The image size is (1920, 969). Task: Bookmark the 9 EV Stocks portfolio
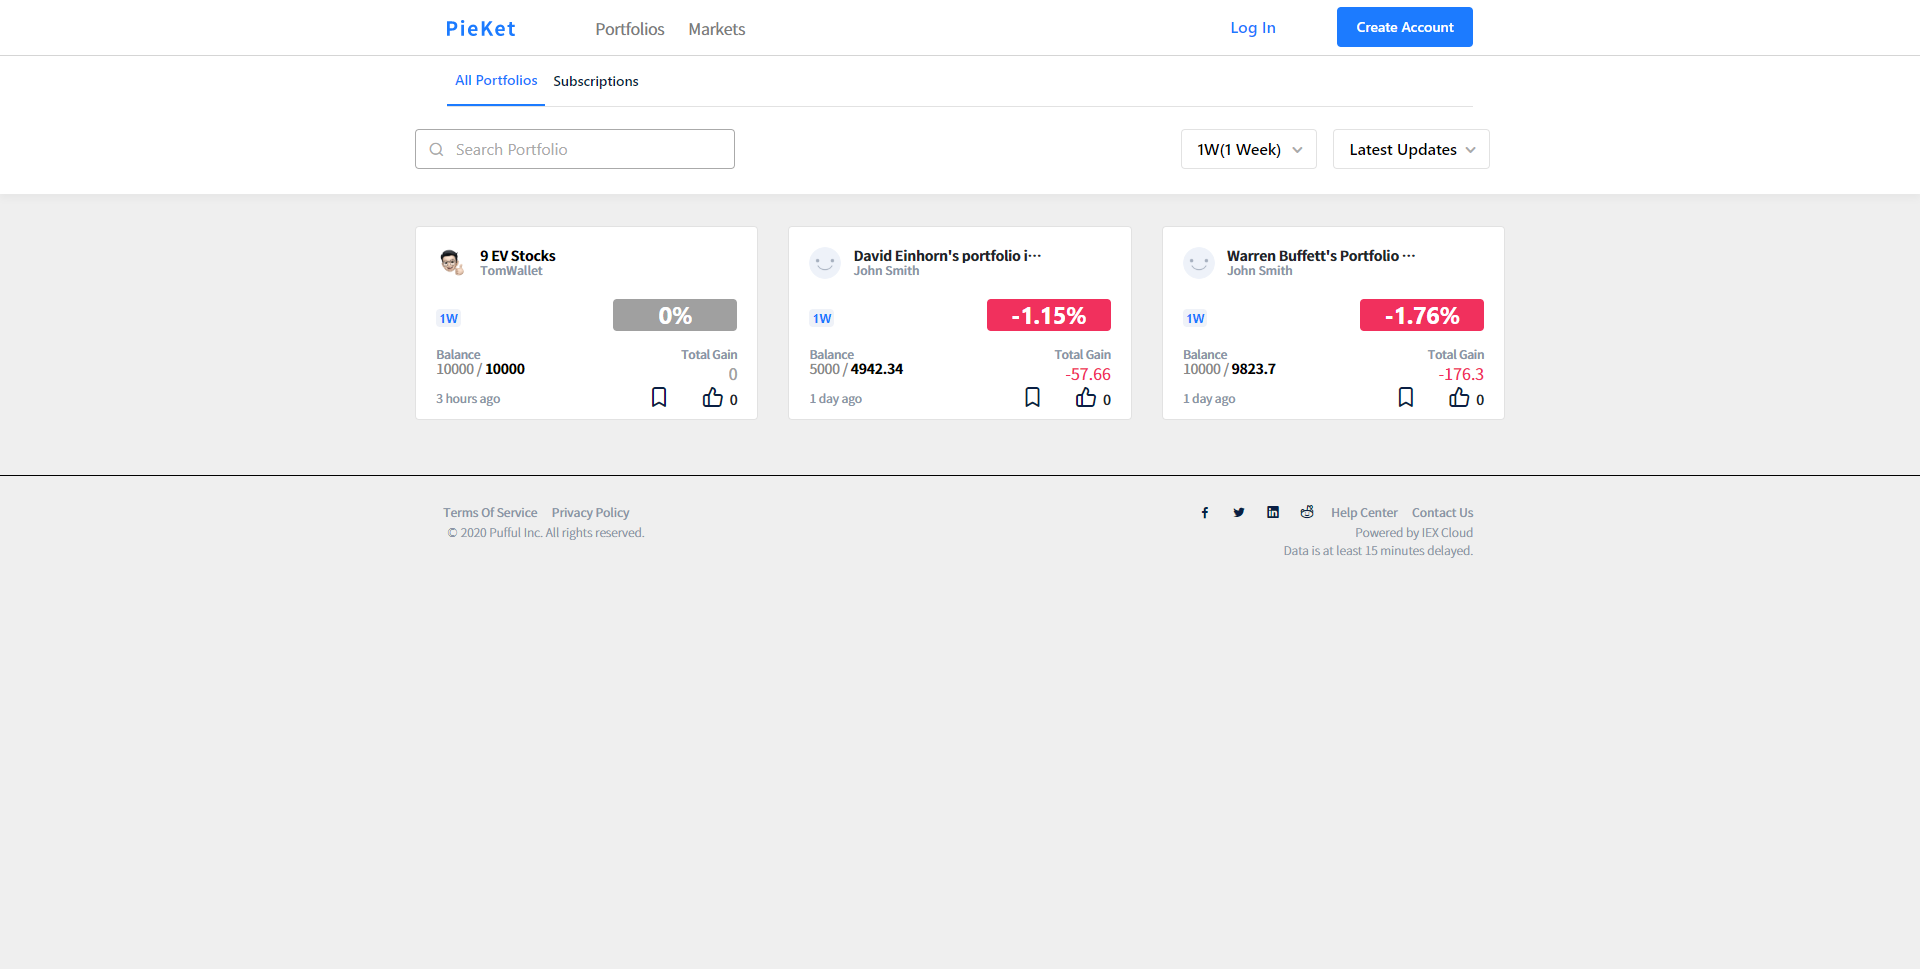[659, 397]
